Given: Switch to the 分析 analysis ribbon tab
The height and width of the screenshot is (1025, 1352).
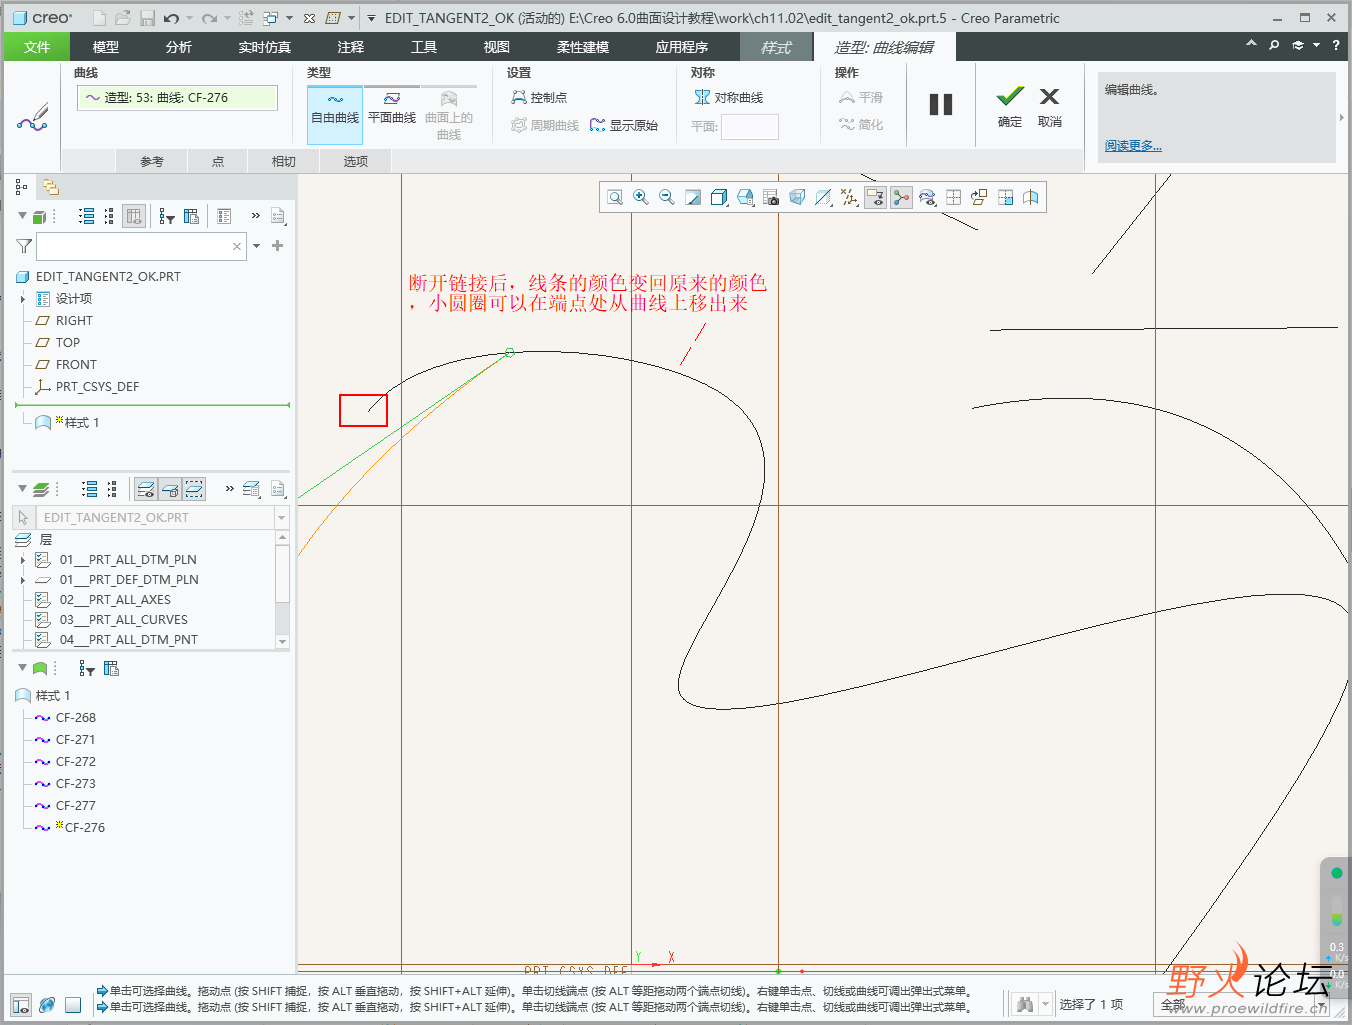Looking at the screenshot, I should click(179, 47).
